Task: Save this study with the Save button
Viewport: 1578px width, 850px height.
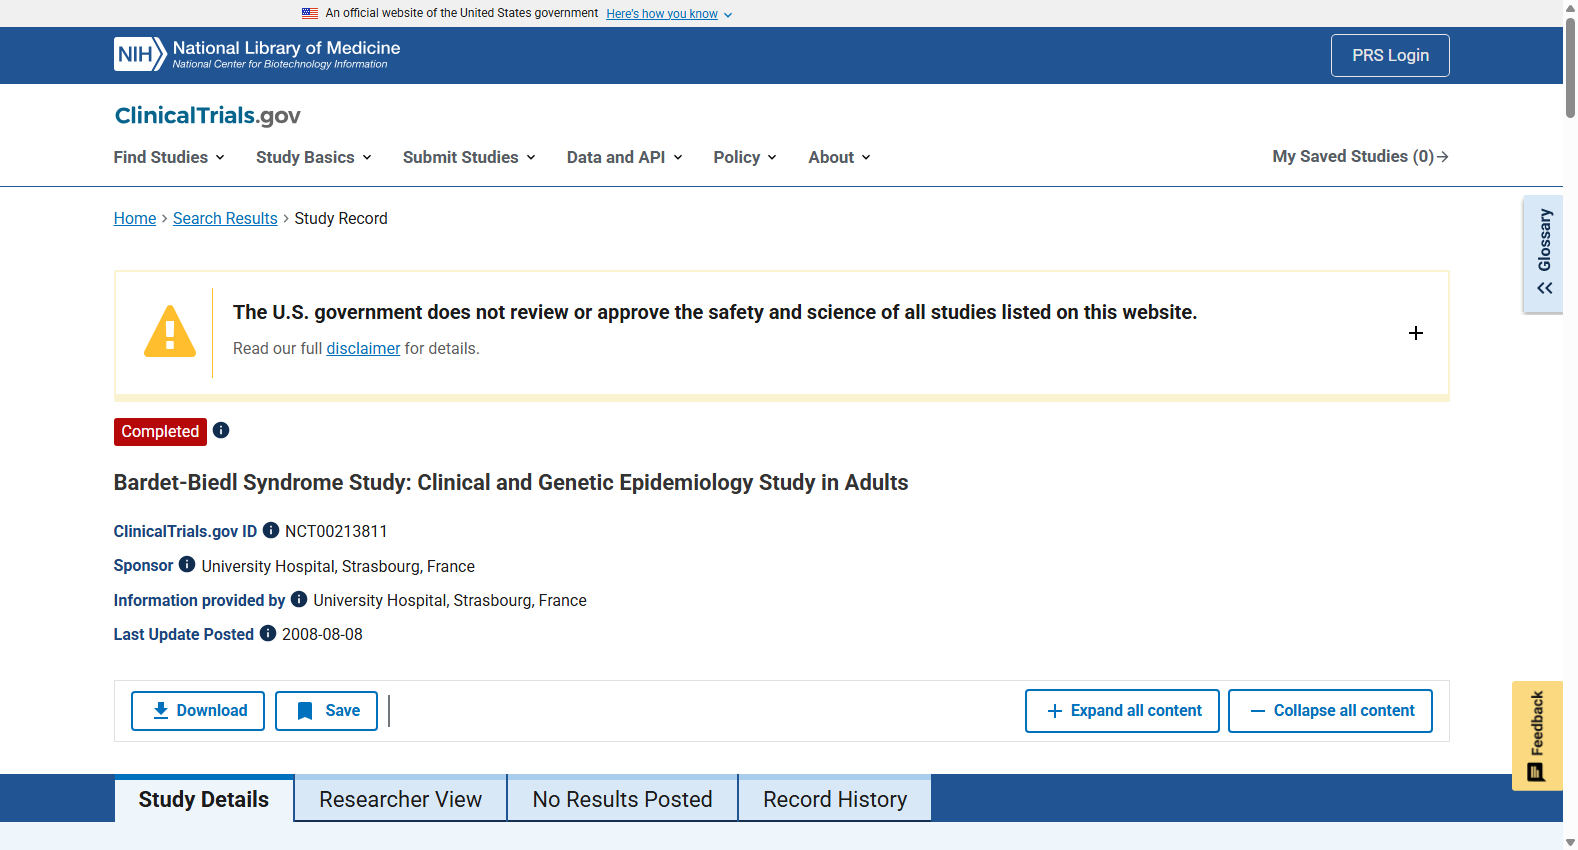Action: point(326,711)
